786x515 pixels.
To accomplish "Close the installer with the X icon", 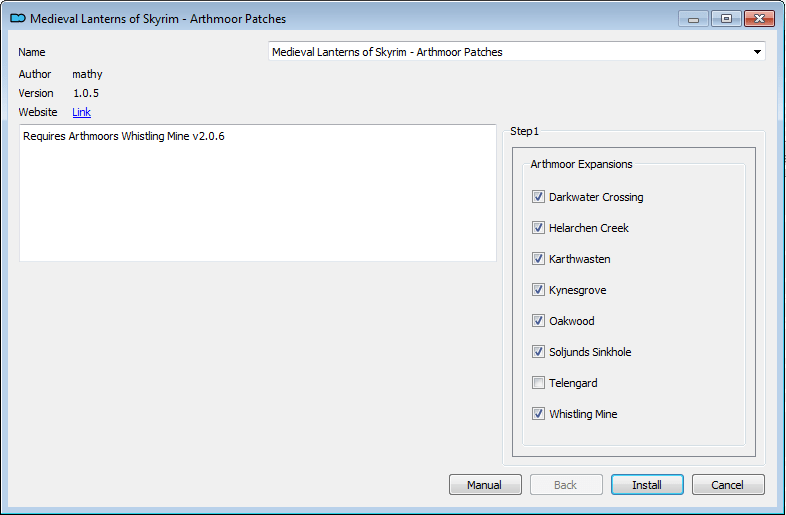I will tap(759, 19).
